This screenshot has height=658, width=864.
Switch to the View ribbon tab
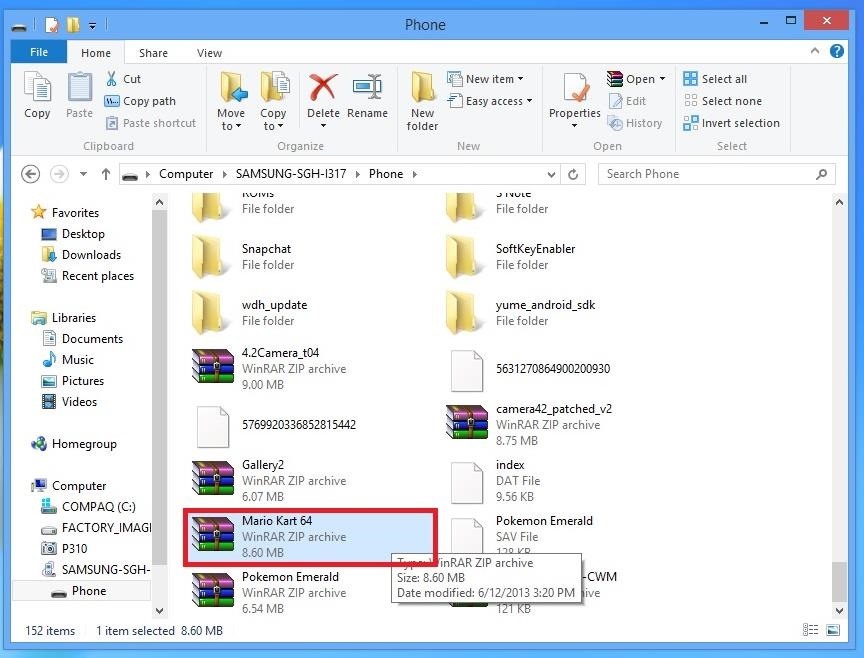209,53
